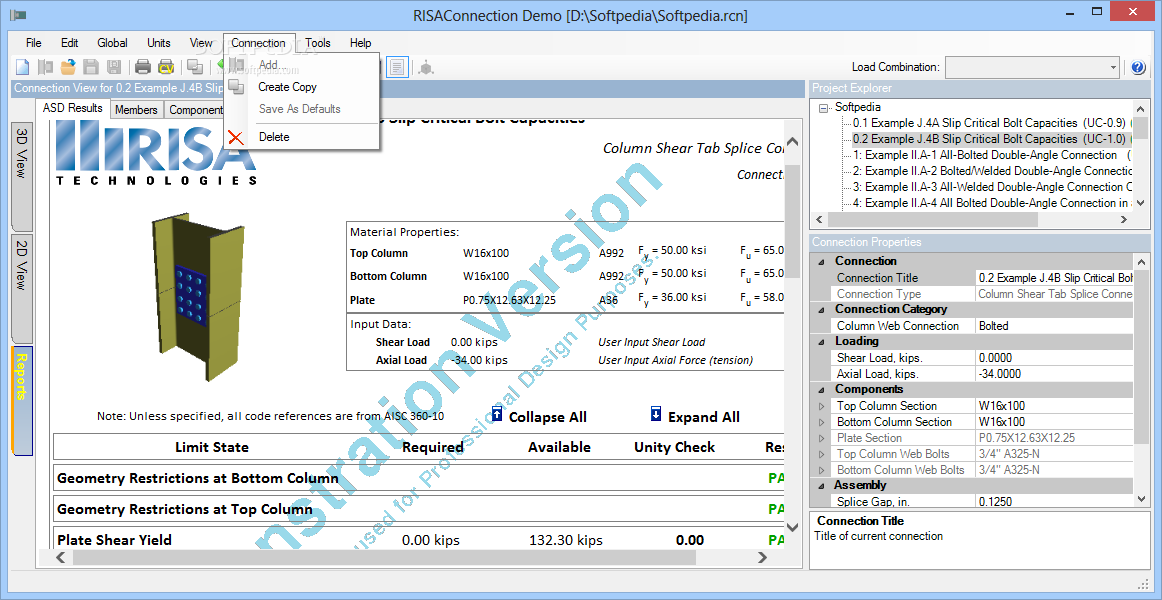
Task: Collapse the Loading properties group
Action: (820, 341)
